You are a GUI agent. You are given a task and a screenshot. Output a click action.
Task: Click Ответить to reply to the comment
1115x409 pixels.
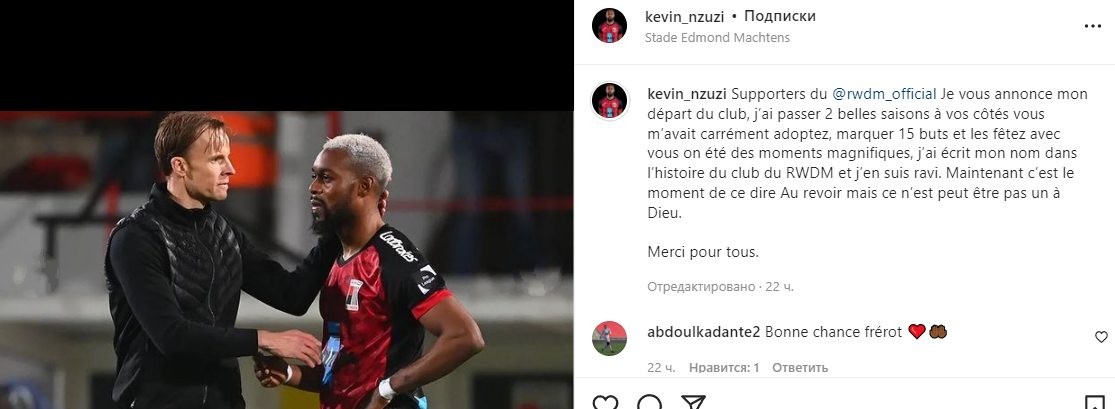pyautogui.click(x=800, y=368)
